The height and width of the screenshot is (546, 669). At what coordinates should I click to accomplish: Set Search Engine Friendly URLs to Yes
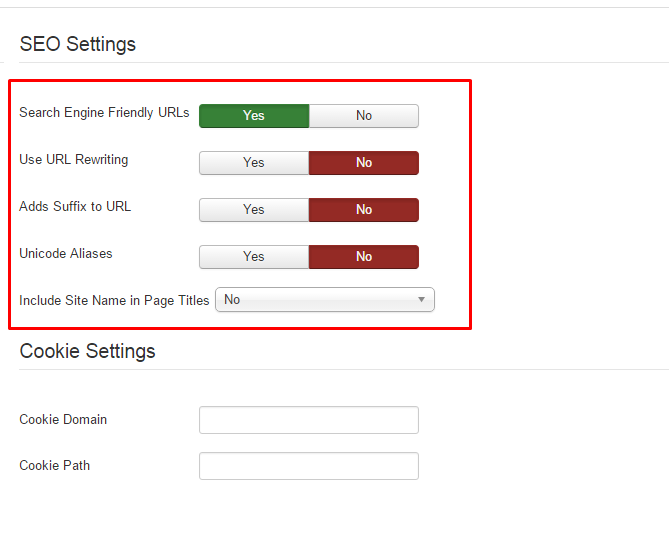[x=254, y=116]
